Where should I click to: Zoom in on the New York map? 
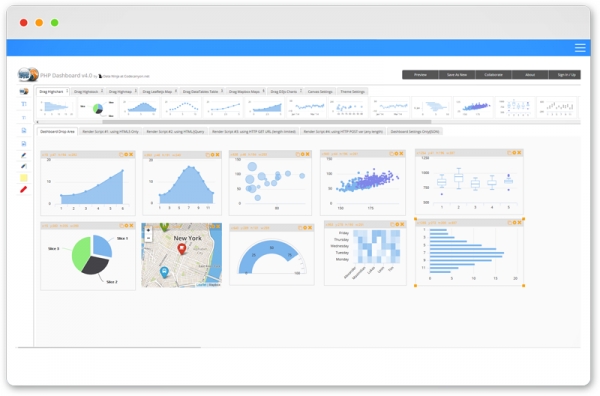(148, 230)
